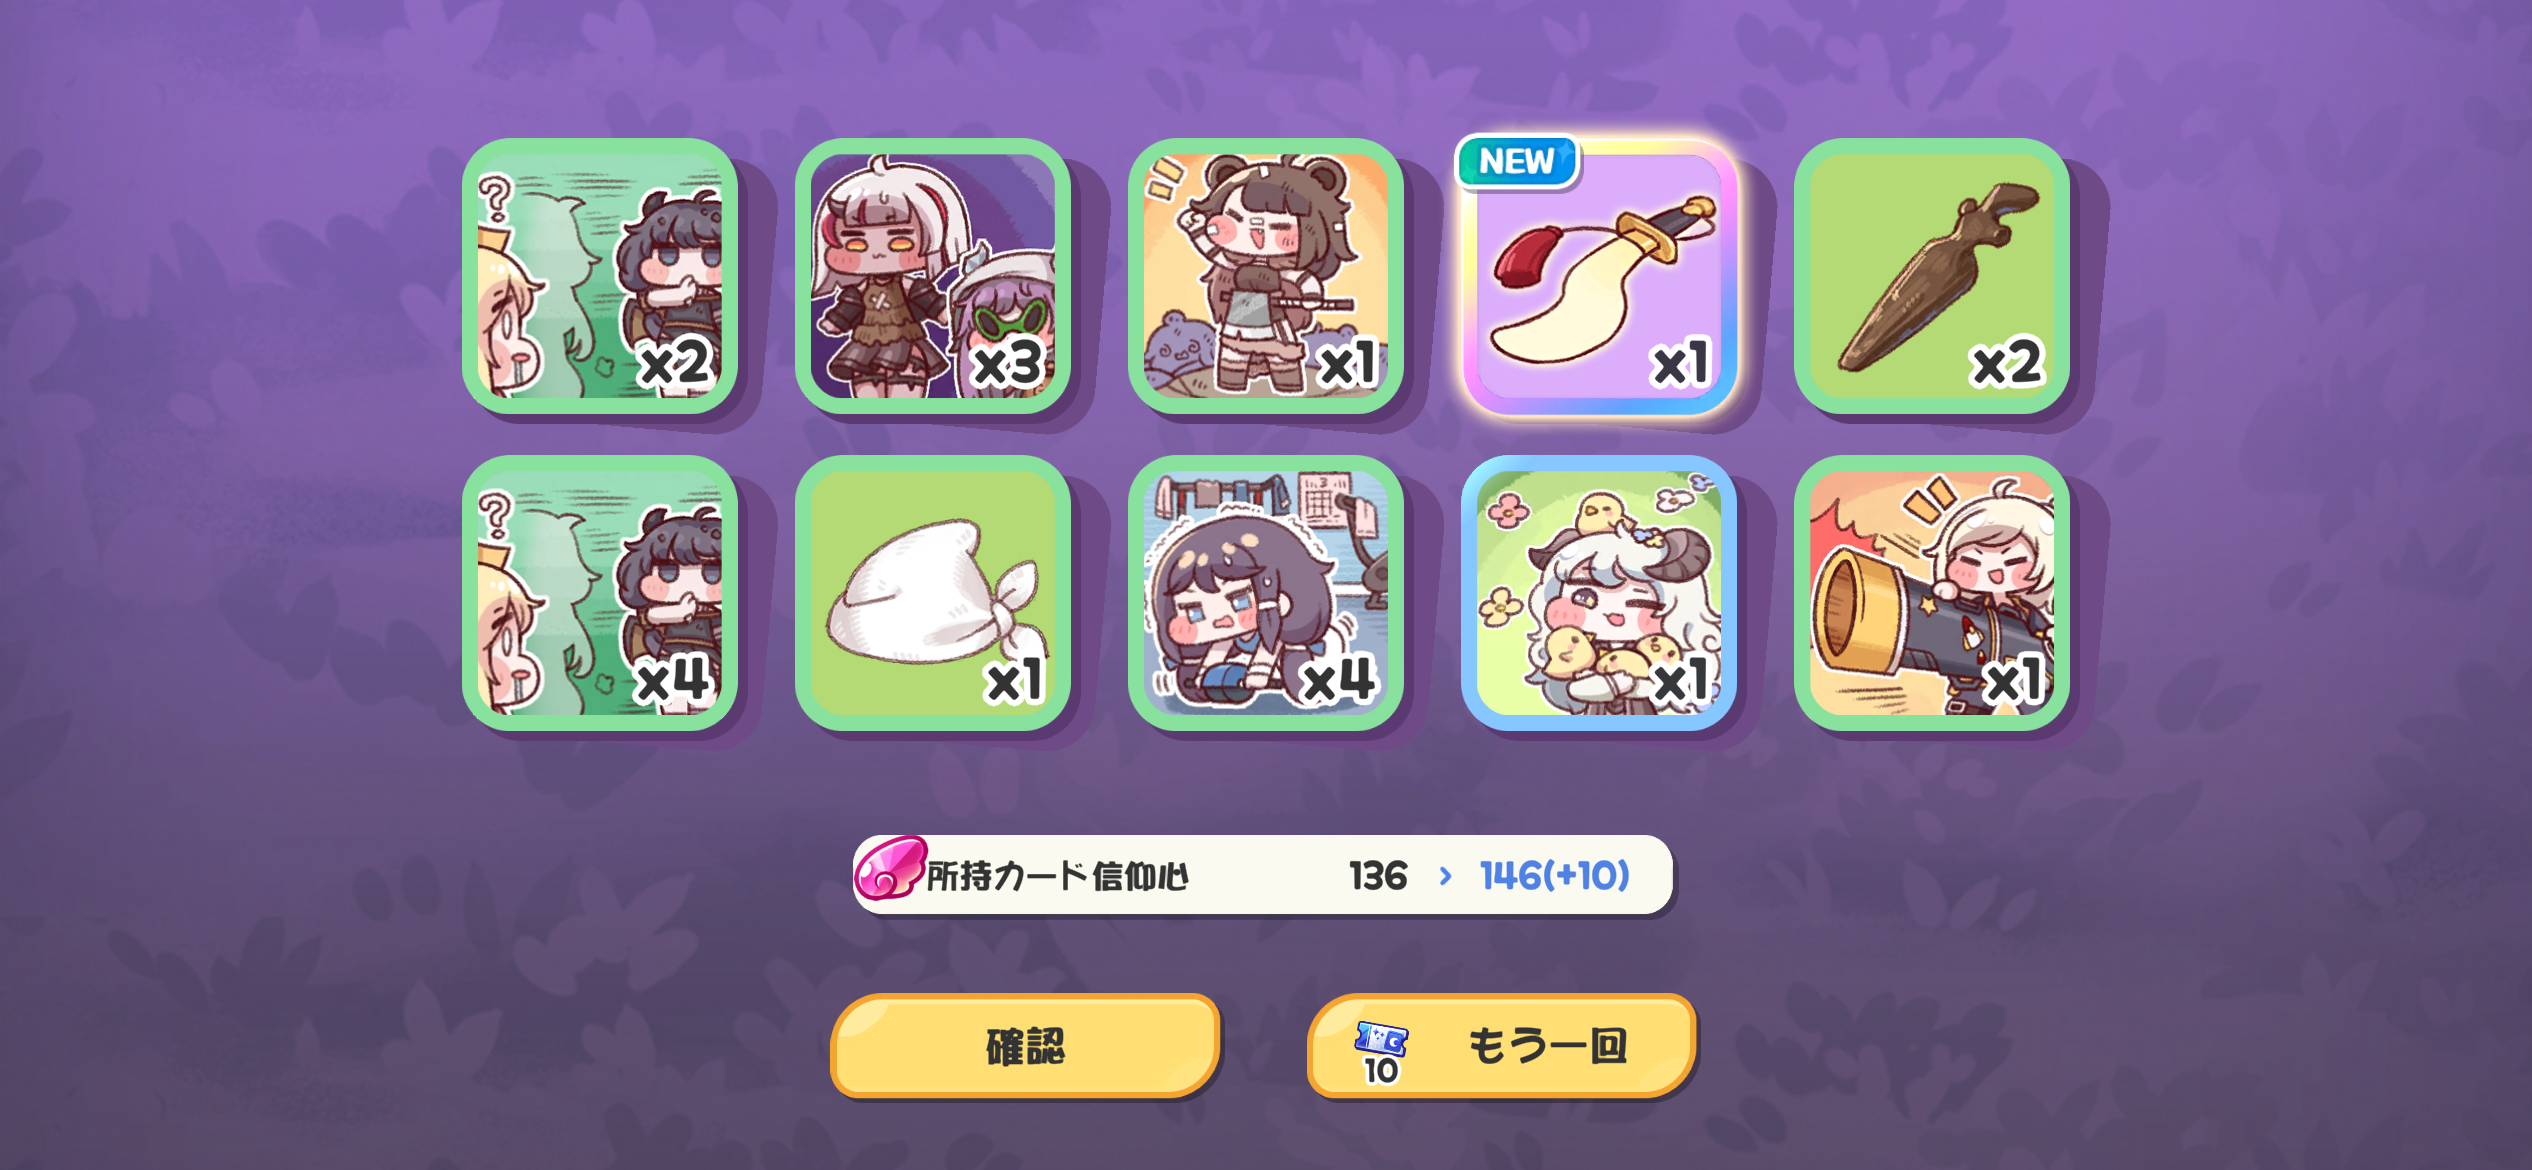Open the confused characters card marked x4

tap(600, 593)
